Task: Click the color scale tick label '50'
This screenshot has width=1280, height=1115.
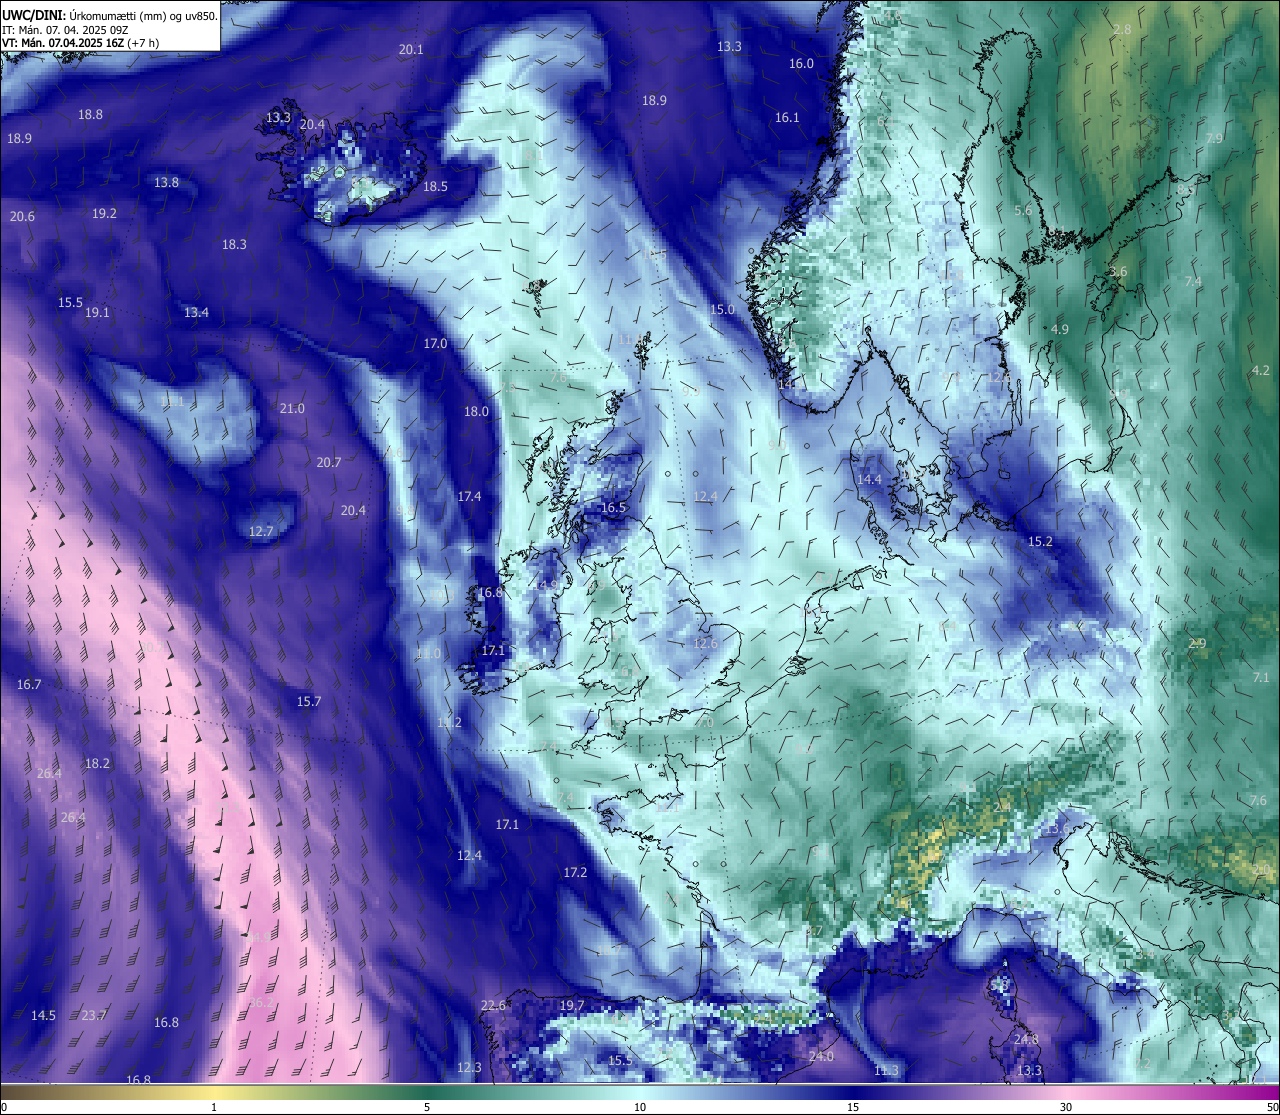Action: [x=1272, y=1107]
